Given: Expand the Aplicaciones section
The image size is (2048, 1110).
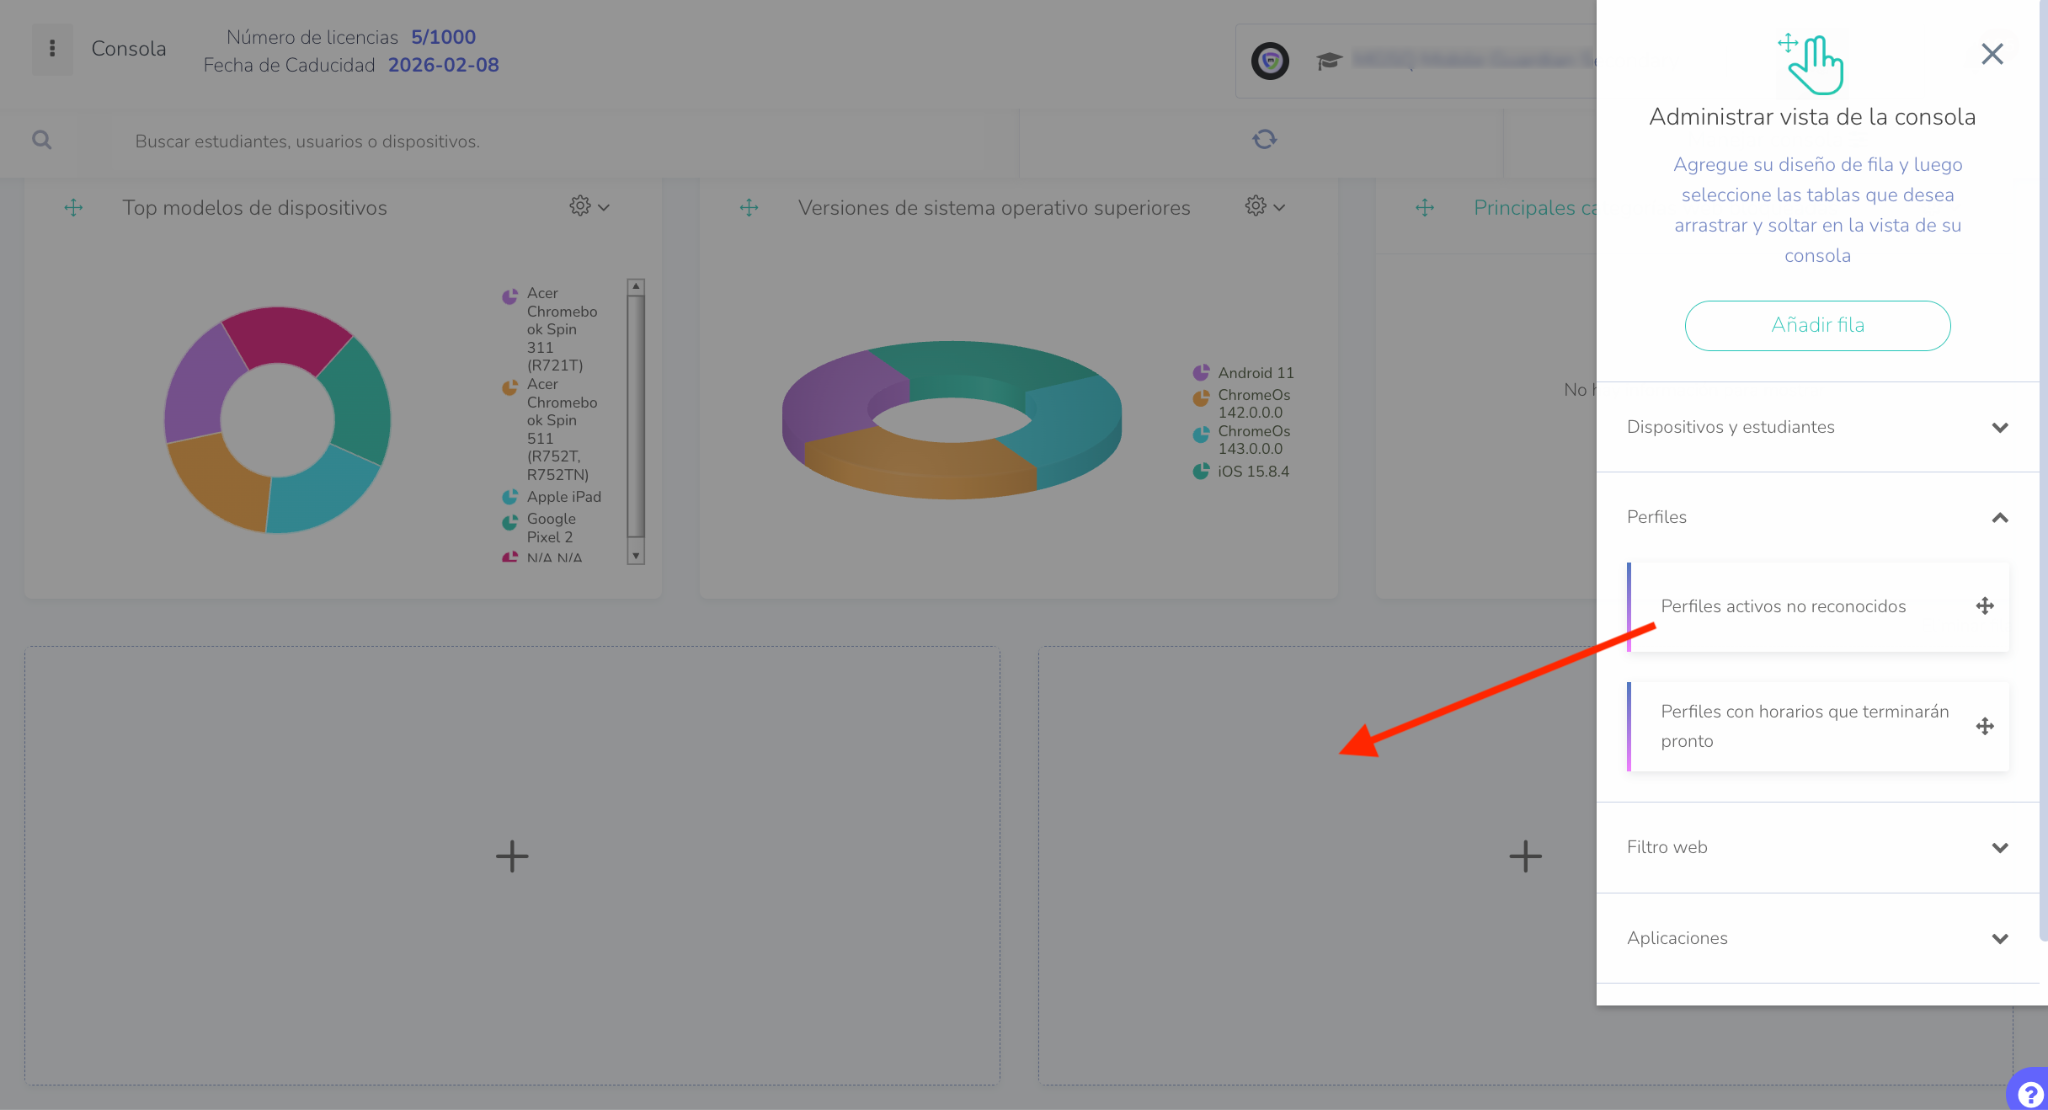Looking at the screenshot, I should tap(1999, 939).
